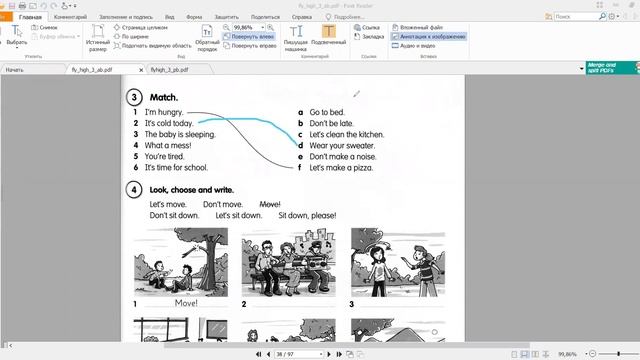Click the Подробнее tell-me box

(x=345, y=17)
